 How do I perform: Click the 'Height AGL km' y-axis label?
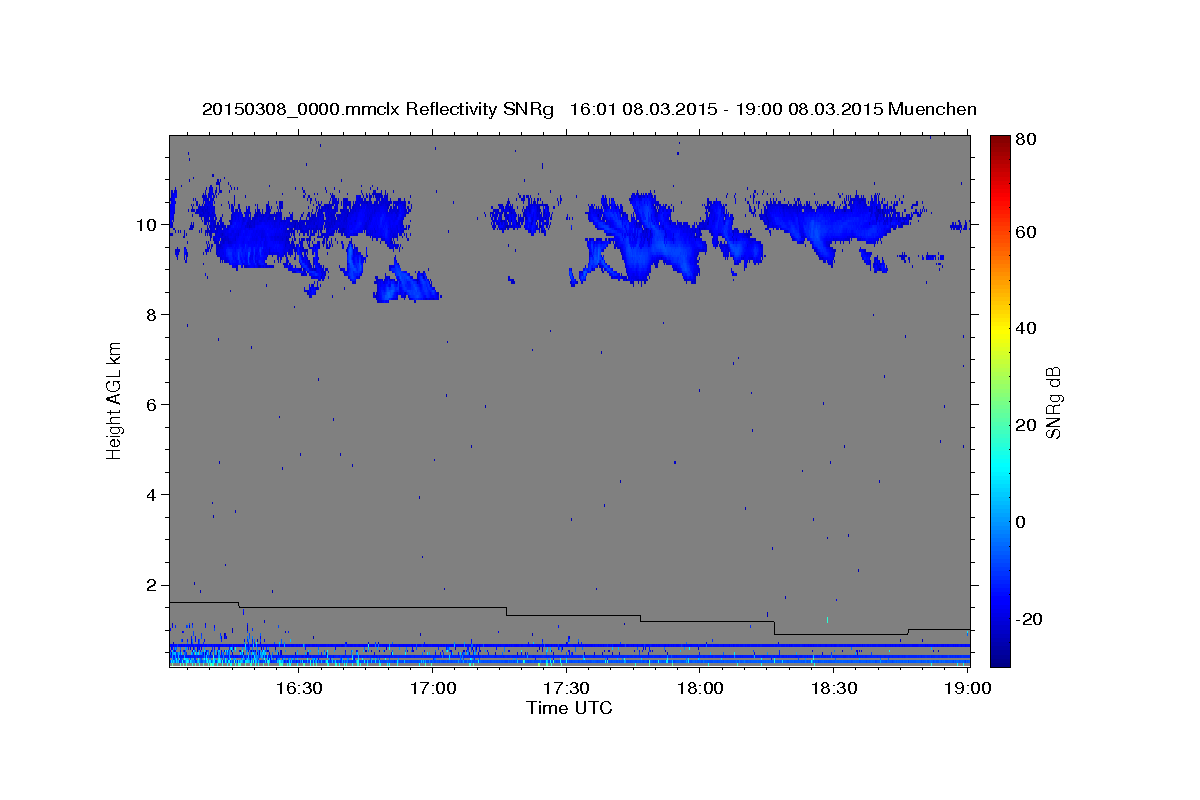[114, 400]
